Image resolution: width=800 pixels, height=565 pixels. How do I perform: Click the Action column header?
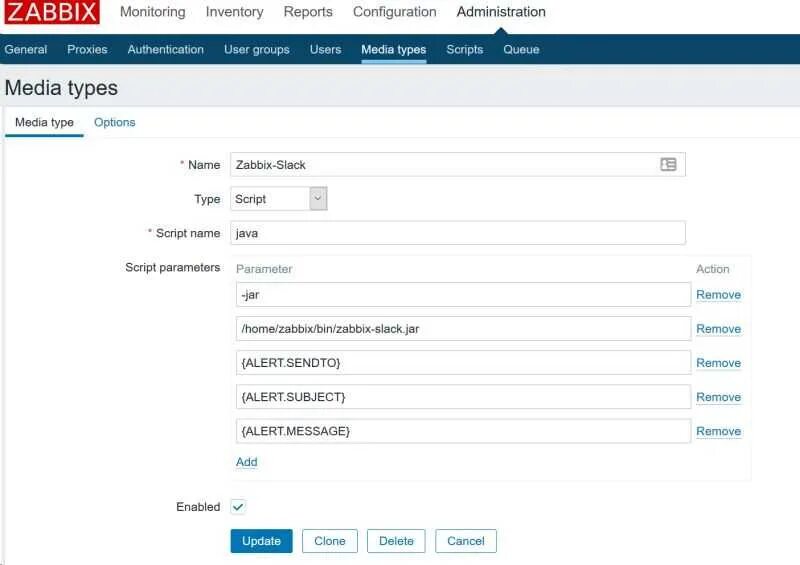pyautogui.click(x=713, y=269)
